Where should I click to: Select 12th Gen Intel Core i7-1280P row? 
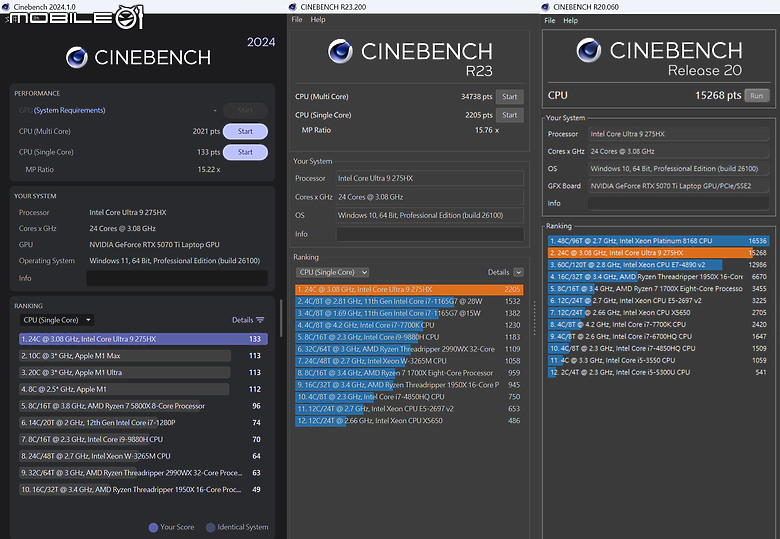(x=141, y=423)
